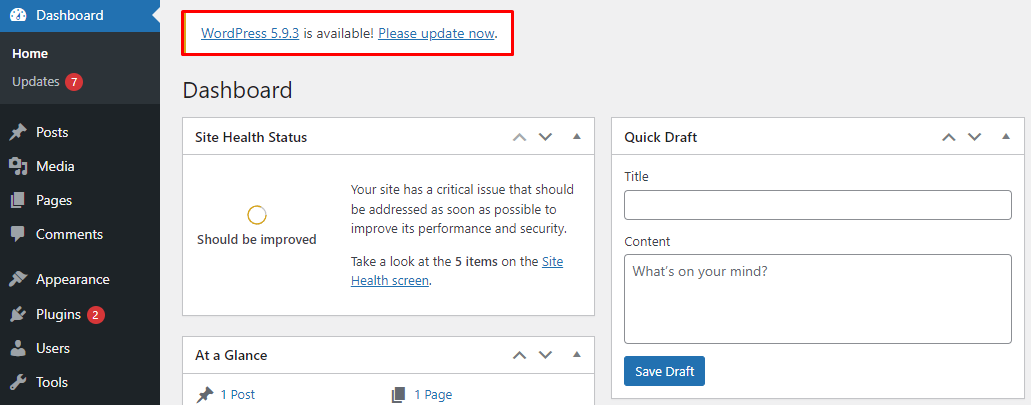Collapse the Quick Draft panel

[1006, 137]
